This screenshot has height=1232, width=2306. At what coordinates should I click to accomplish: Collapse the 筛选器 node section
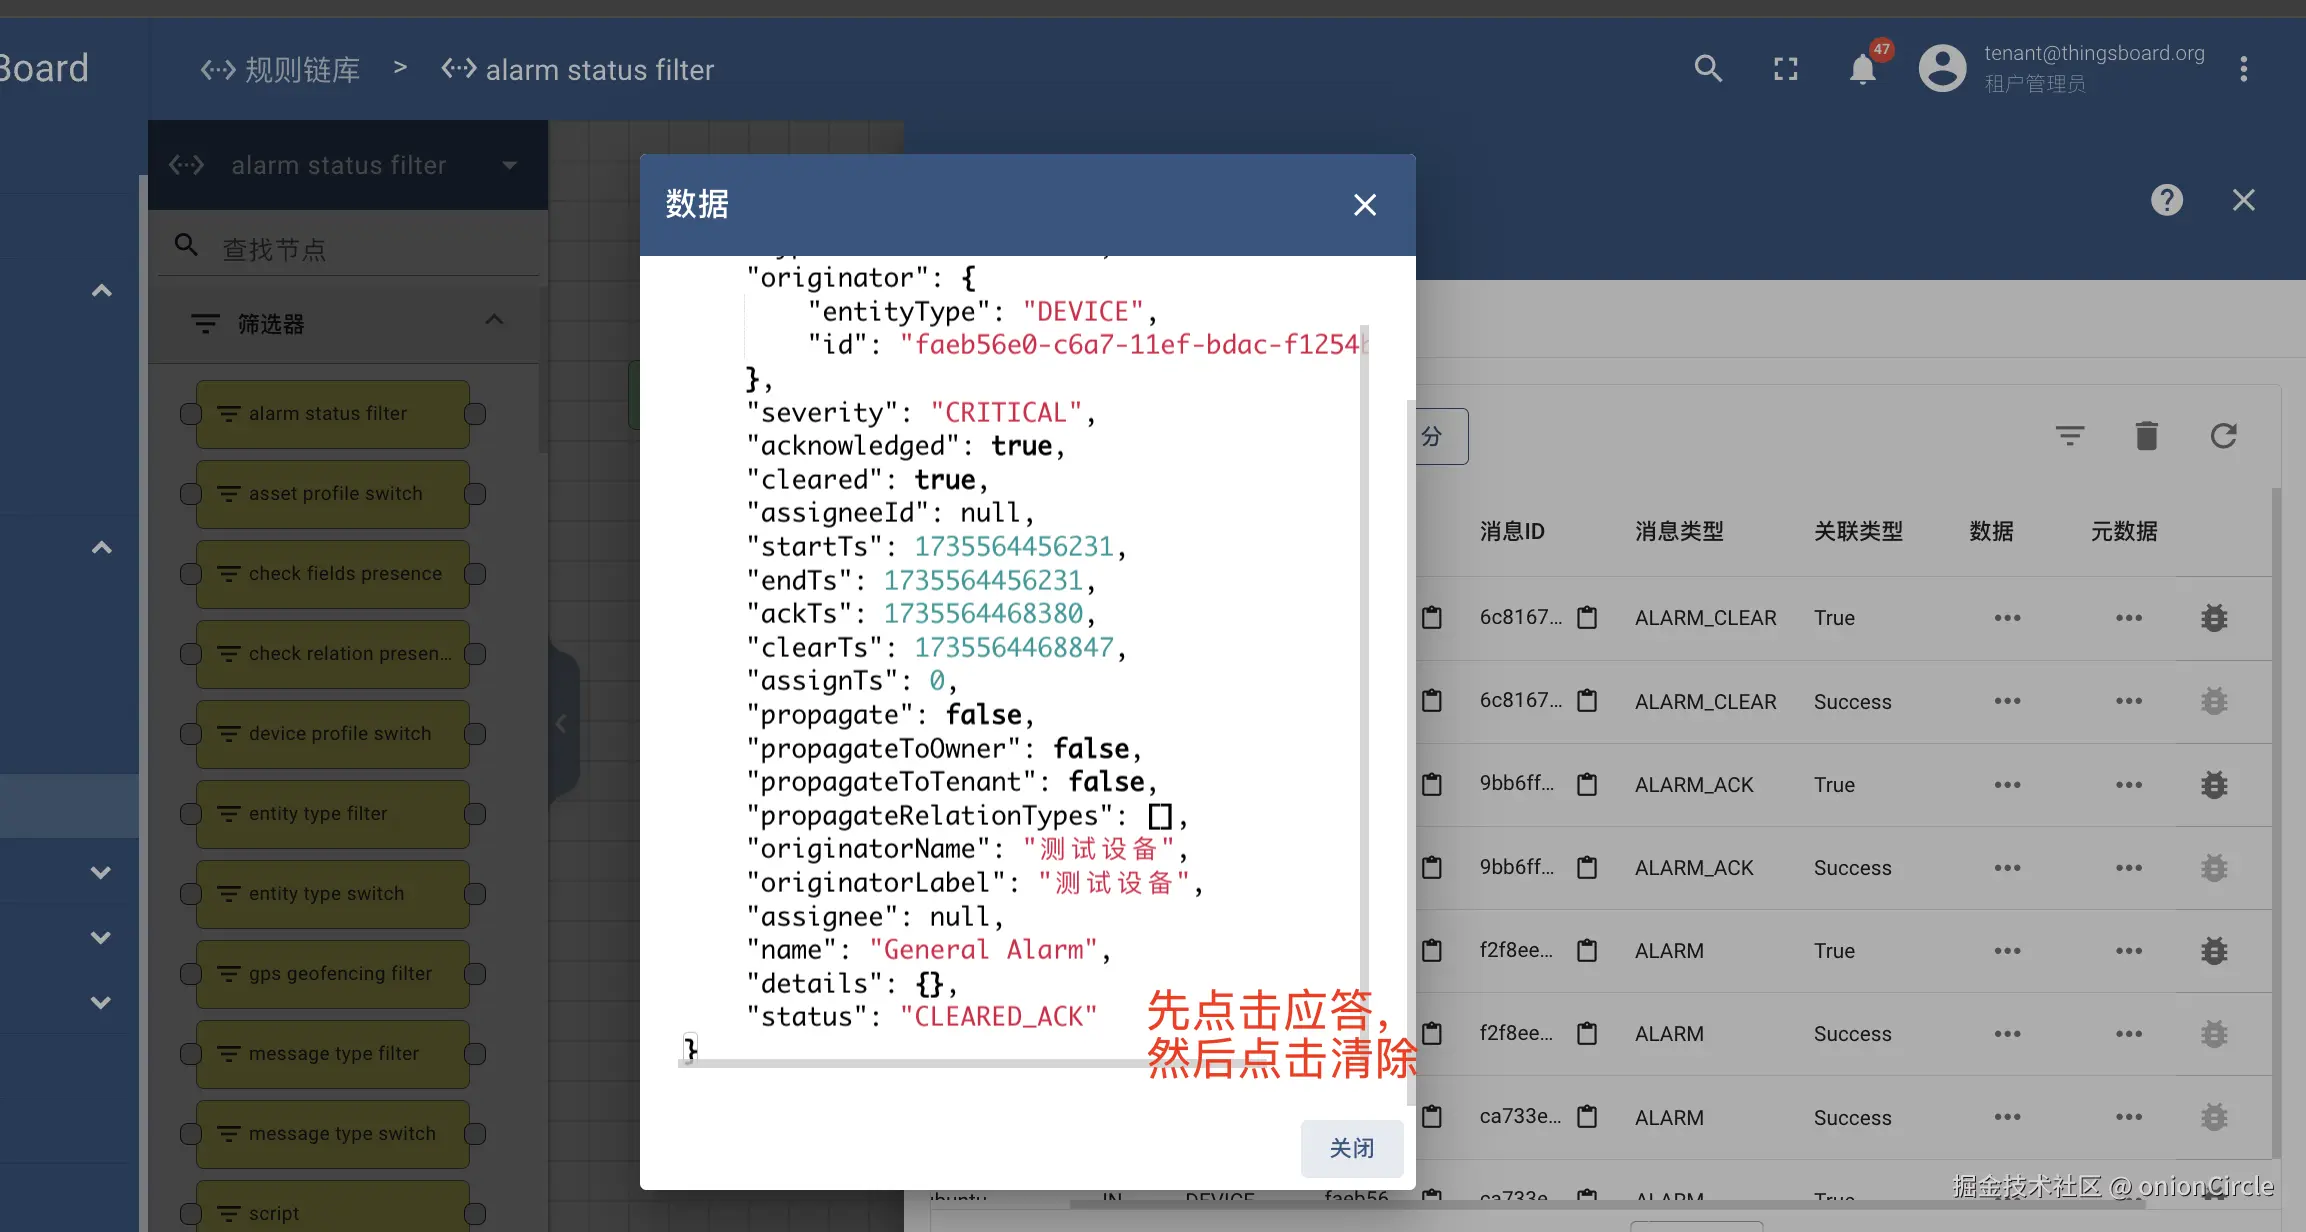pyautogui.click(x=494, y=320)
